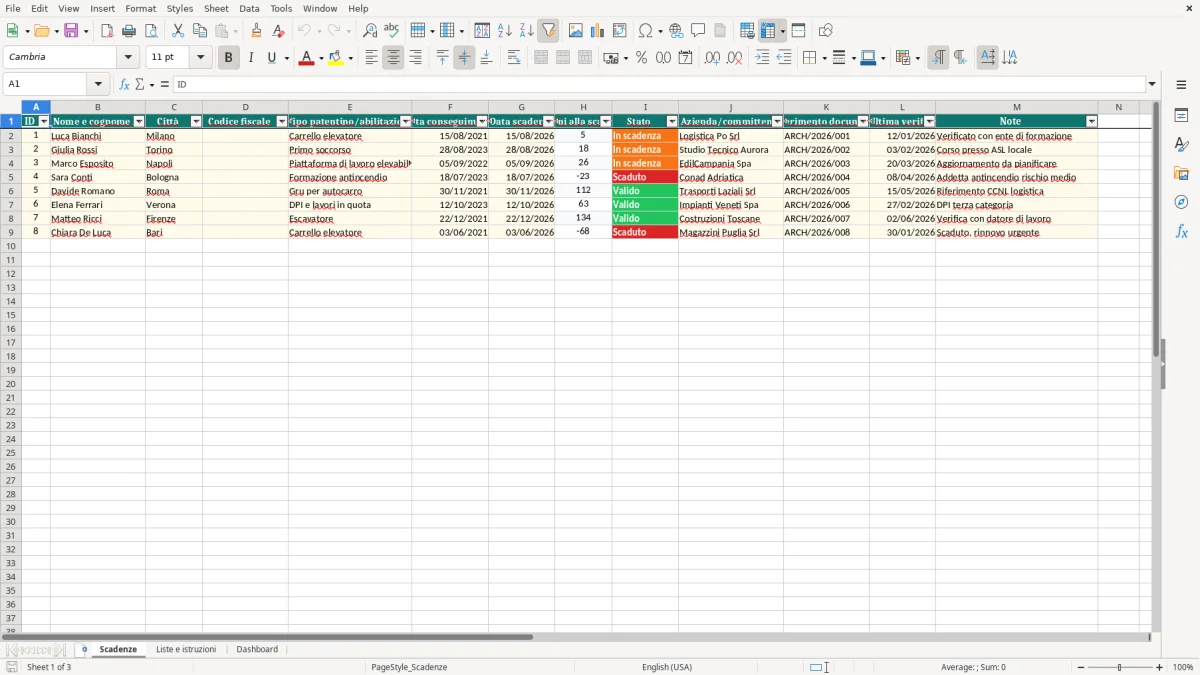The image size is (1200, 675).
Task: Click zoom out minus button
Action: (1081, 667)
